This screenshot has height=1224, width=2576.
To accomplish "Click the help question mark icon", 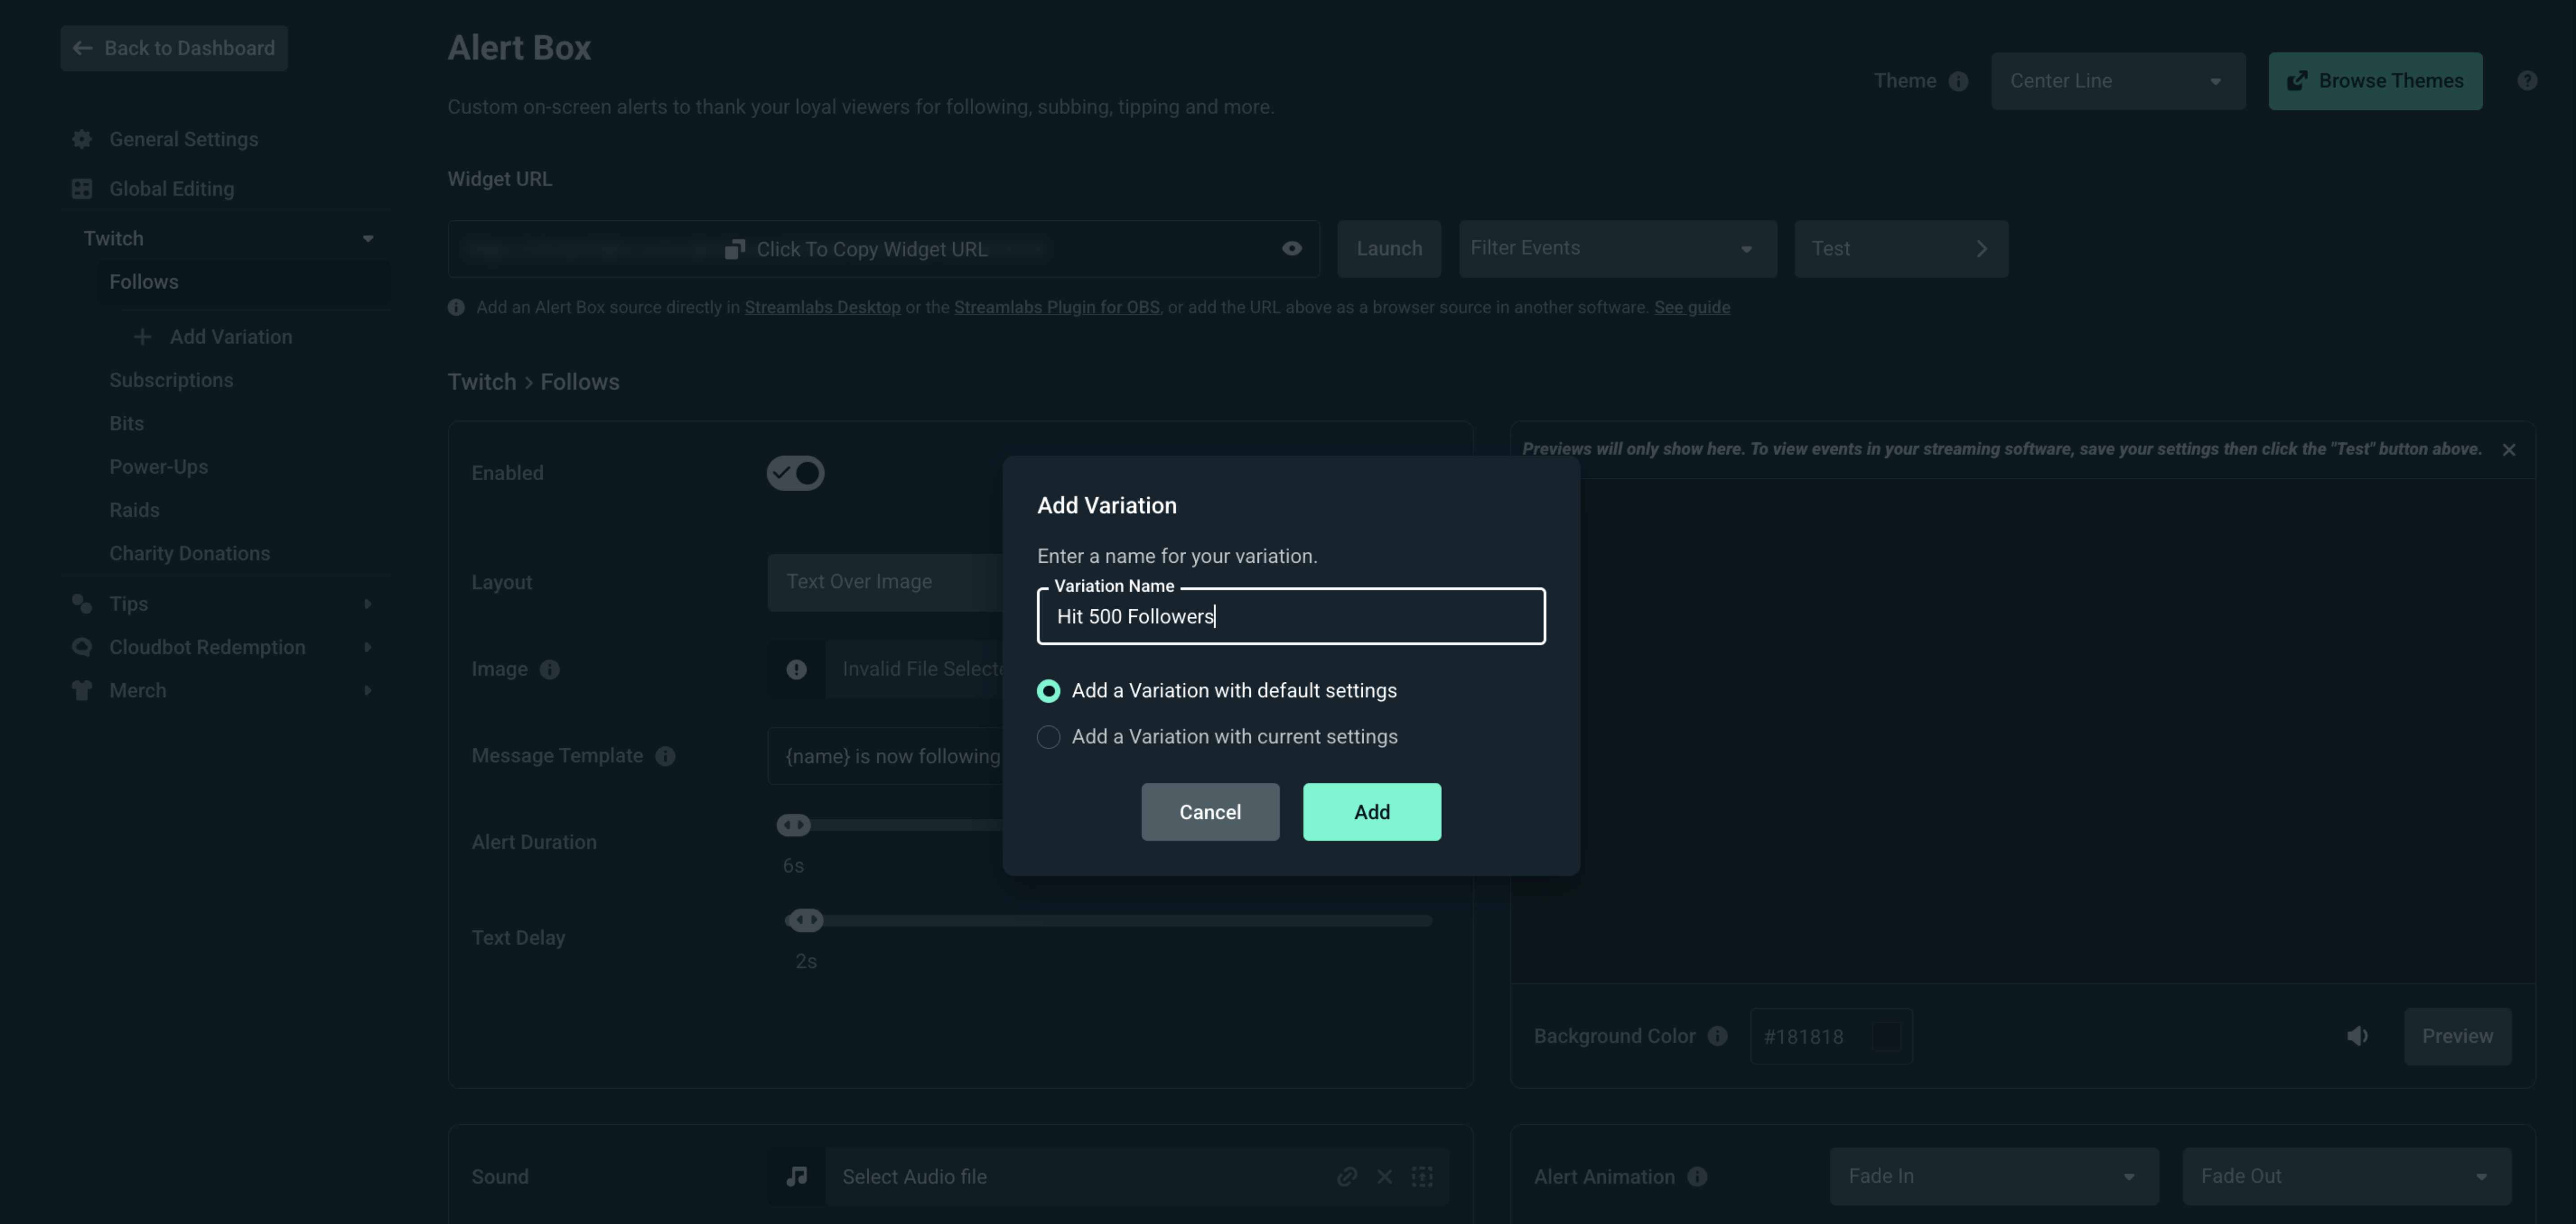I will (2527, 81).
